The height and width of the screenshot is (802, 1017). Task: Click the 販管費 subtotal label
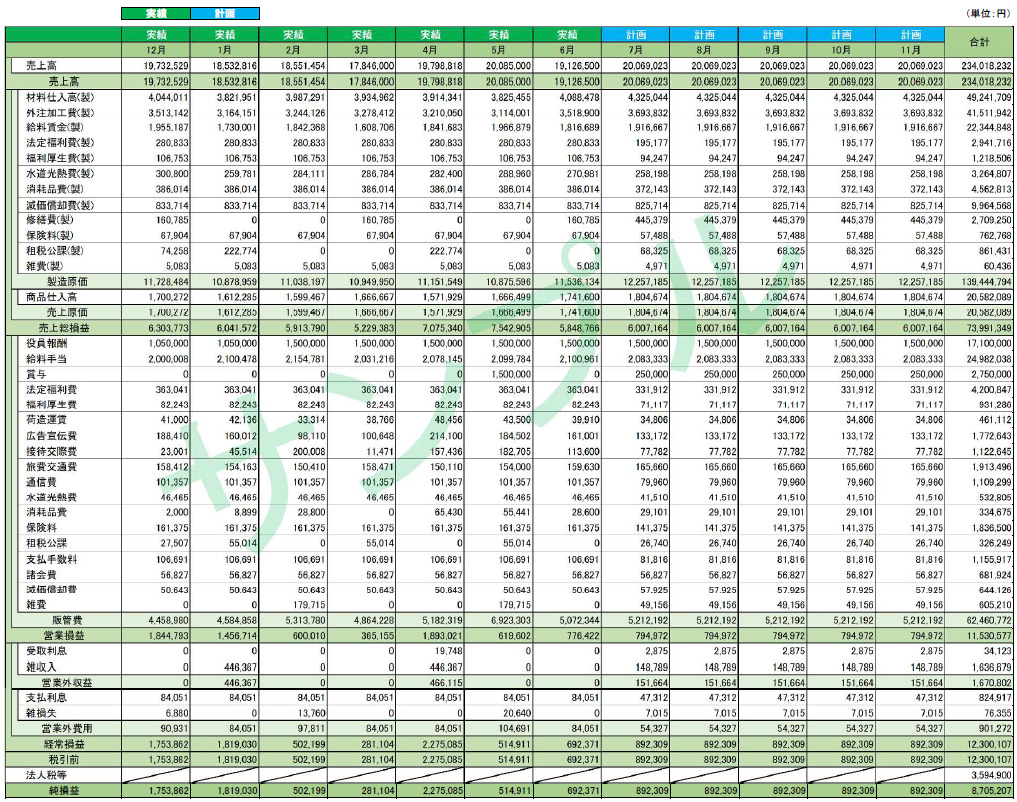[x=67, y=620]
